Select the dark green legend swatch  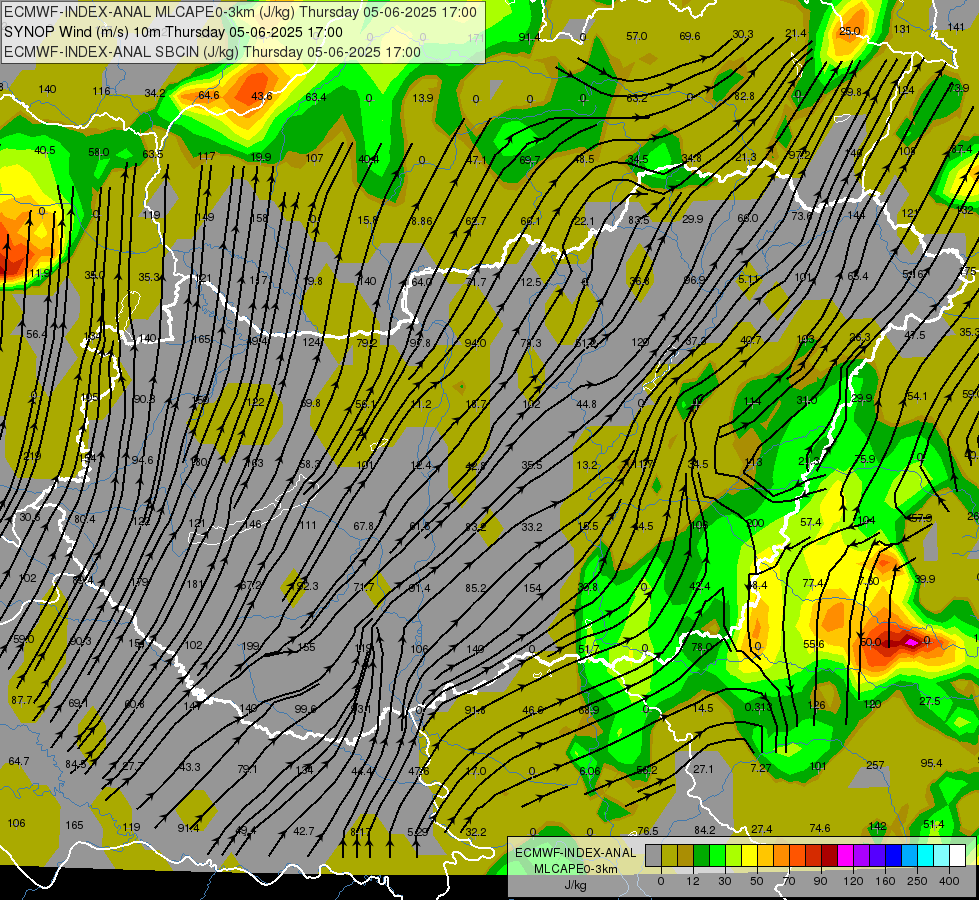click(x=701, y=855)
